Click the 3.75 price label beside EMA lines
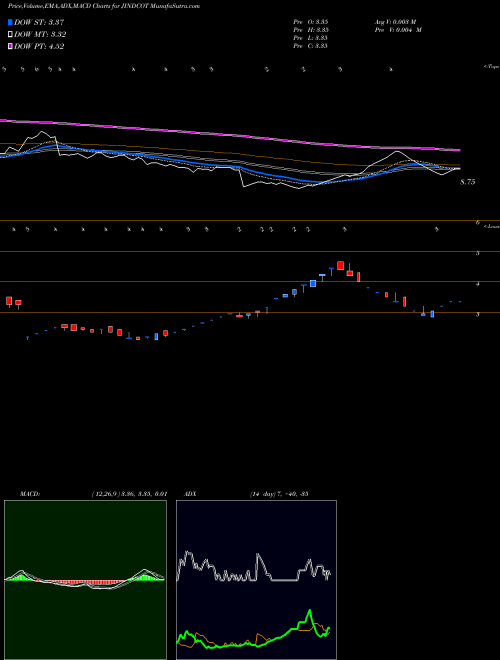The height and width of the screenshot is (660, 500). (468, 182)
